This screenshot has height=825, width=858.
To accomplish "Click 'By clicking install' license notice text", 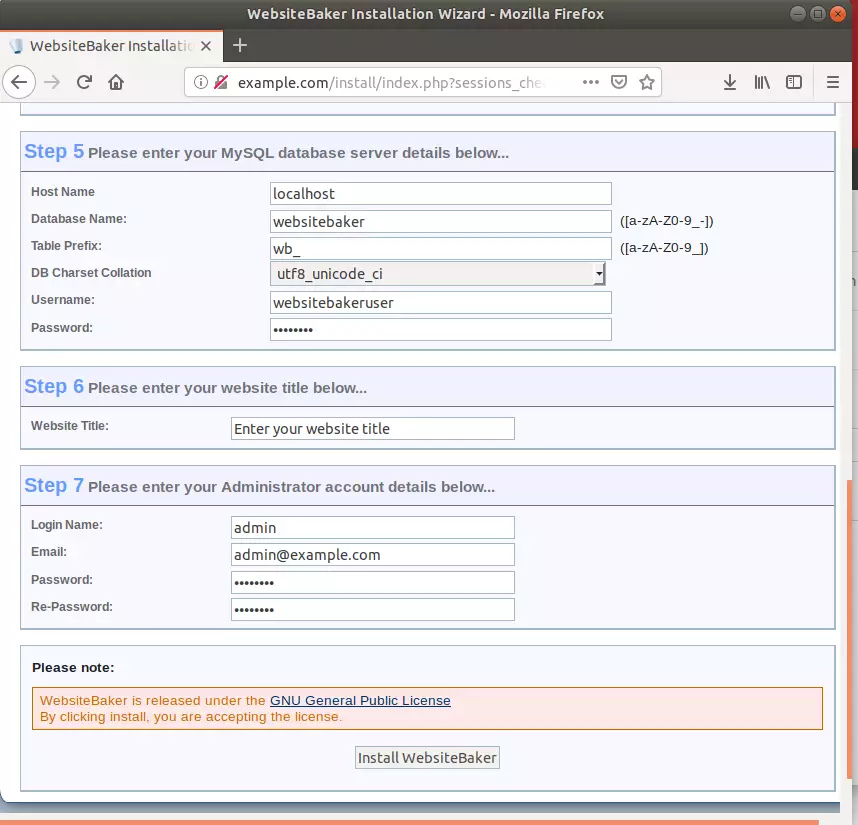I will pyautogui.click(x=191, y=717).
